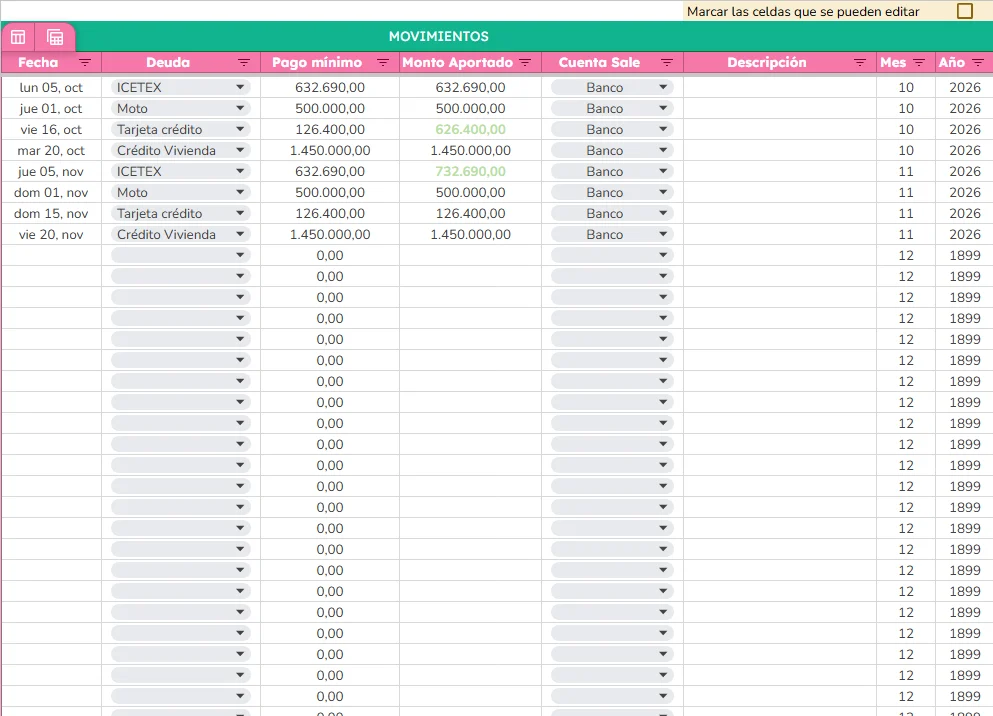This screenshot has height=716, width=993.
Task: Open the Descripción column filter icon
Action: click(859, 63)
